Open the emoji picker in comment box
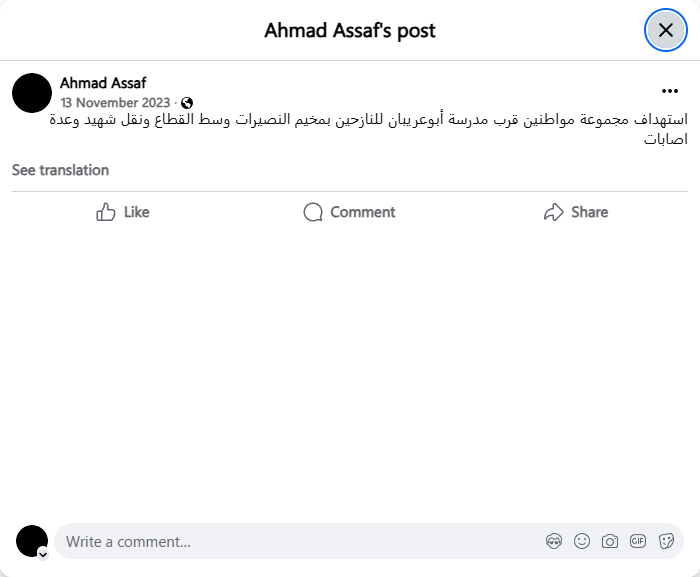Viewport: 700px width, 577px height. [x=582, y=542]
